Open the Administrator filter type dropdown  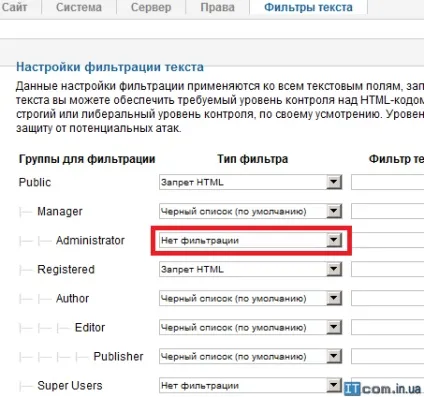pyautogui.click(x=251, y=240)
